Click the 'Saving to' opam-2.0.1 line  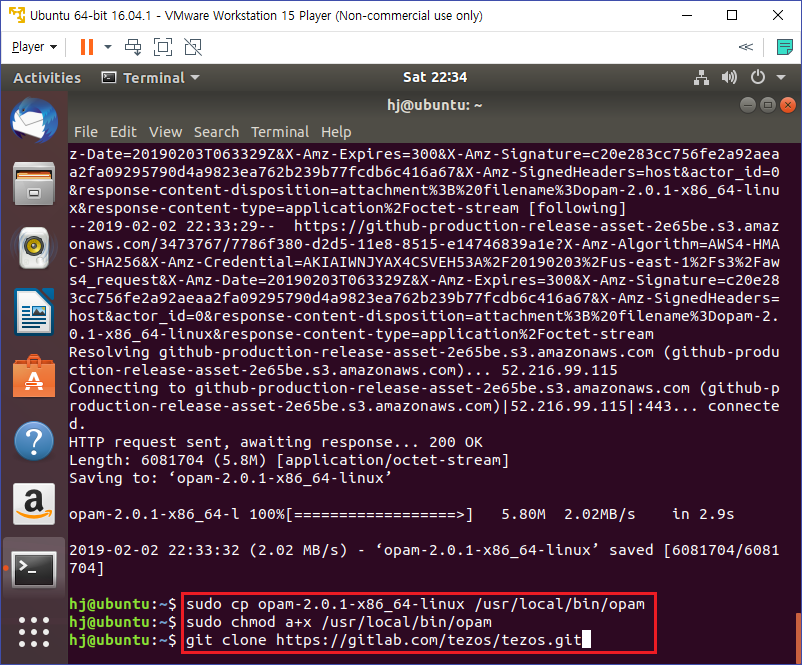point(230,478)
